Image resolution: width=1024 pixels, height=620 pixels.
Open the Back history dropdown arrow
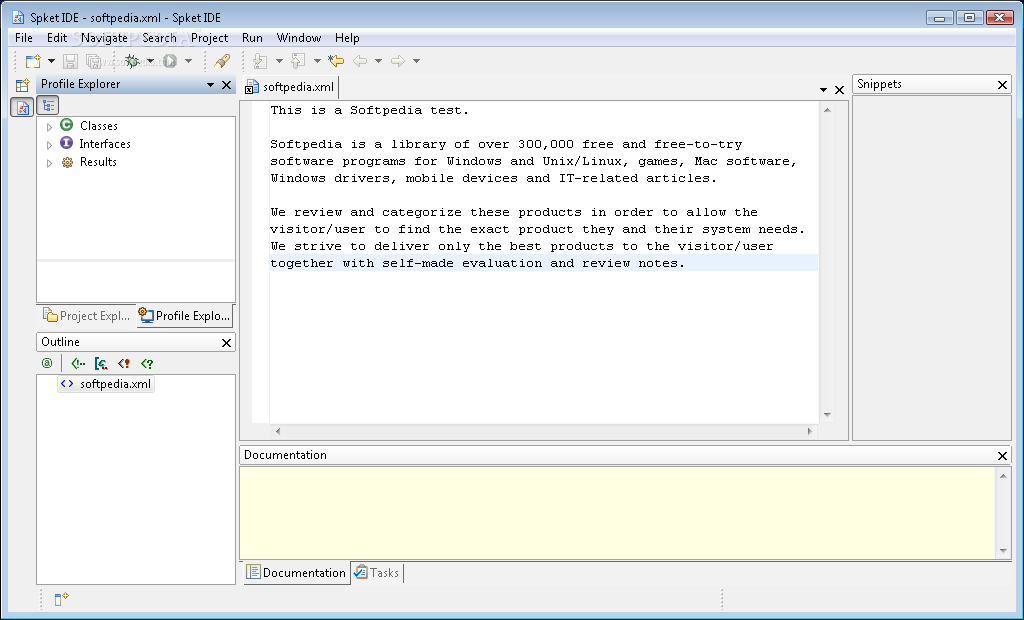pos(378,61)
